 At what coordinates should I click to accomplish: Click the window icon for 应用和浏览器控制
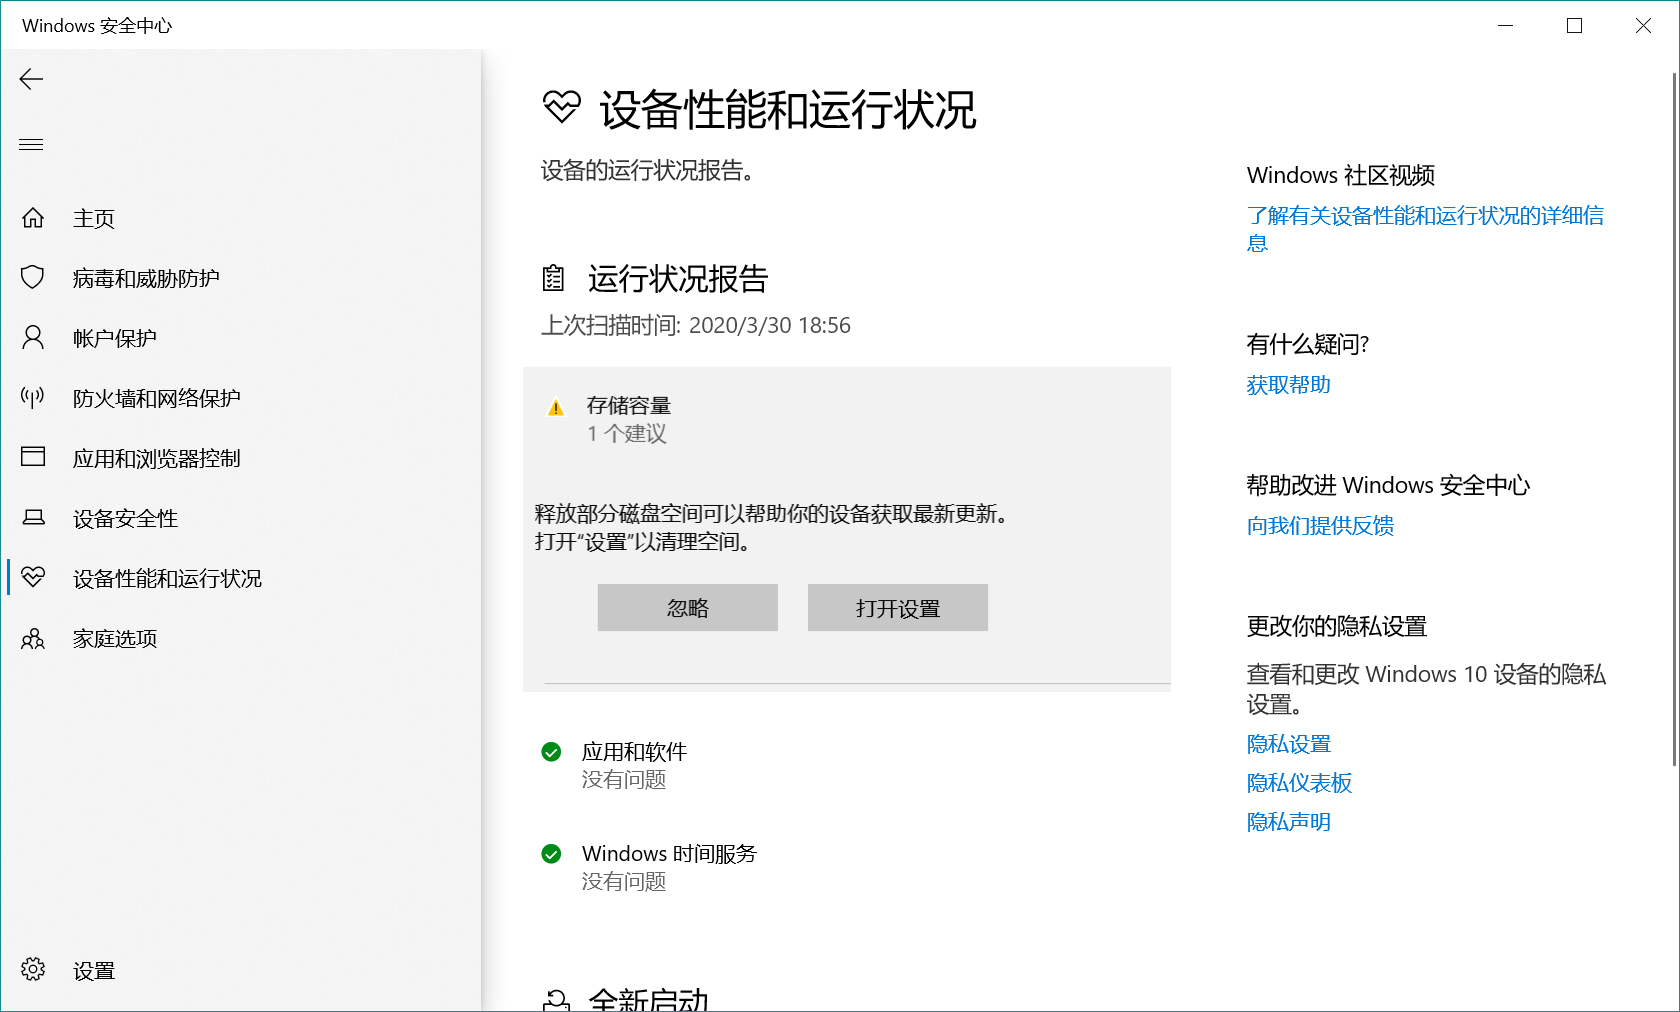click(x=33, y=457)
